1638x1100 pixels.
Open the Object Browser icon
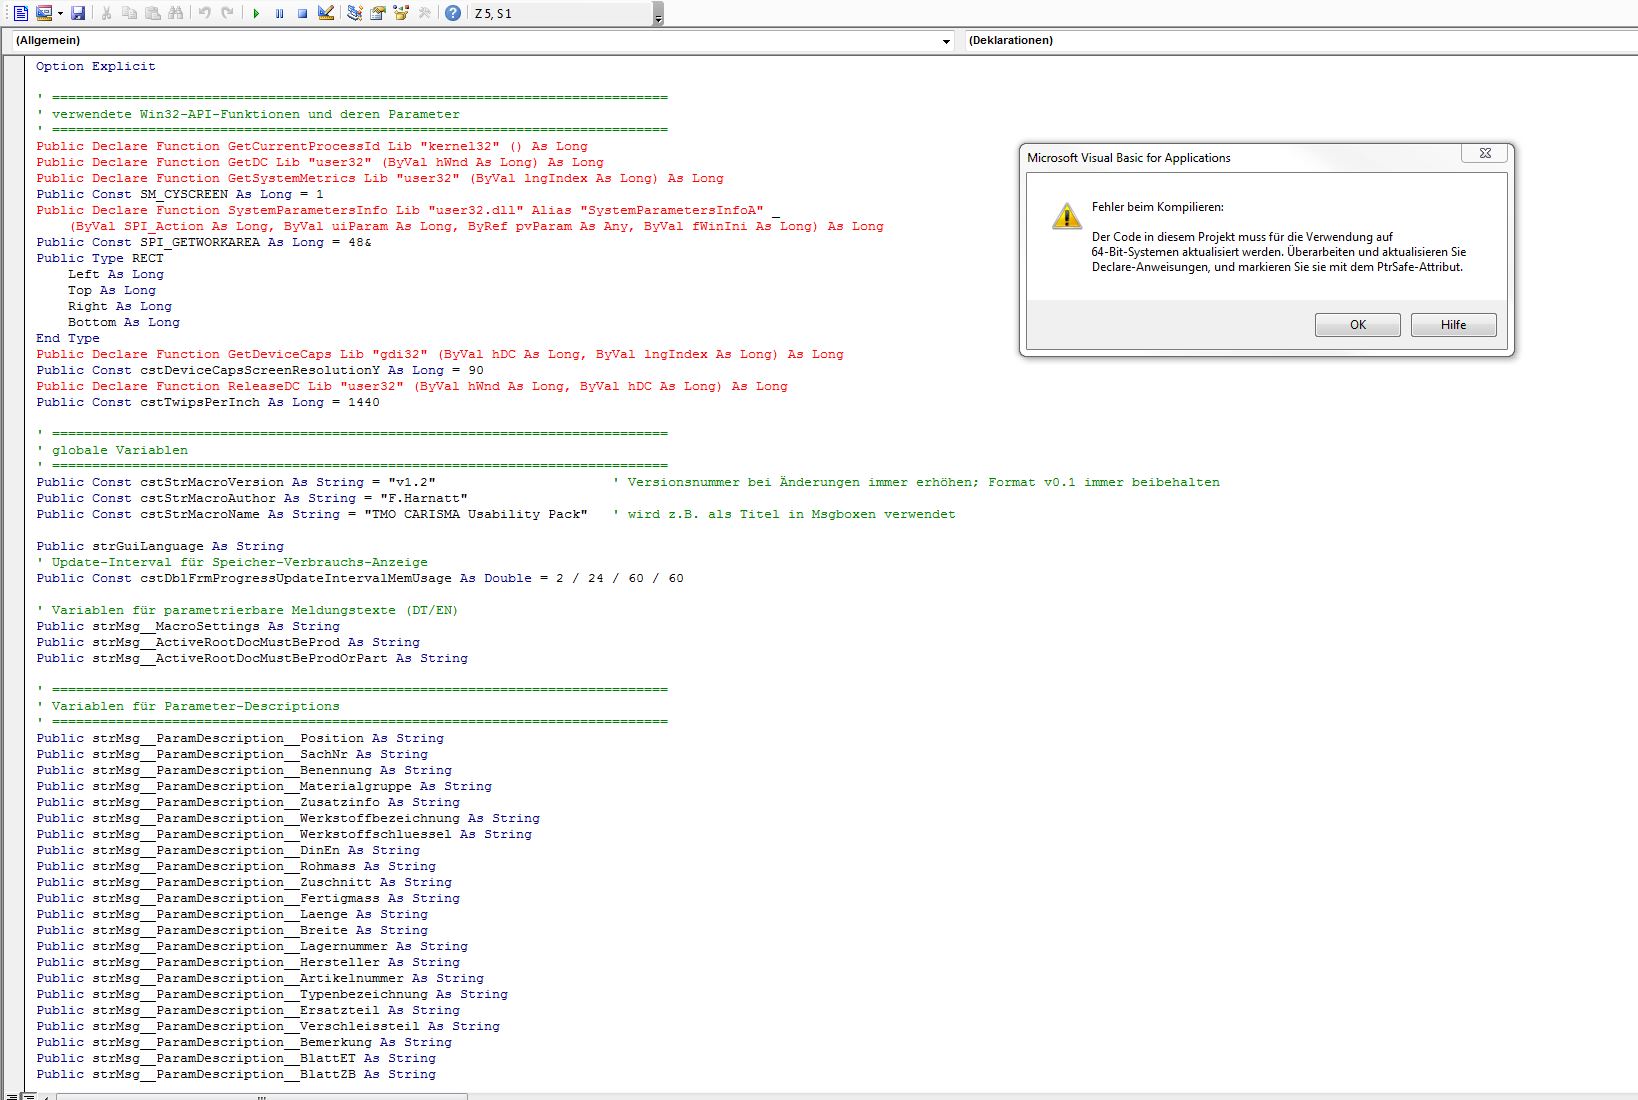click(x=401, y=13)
